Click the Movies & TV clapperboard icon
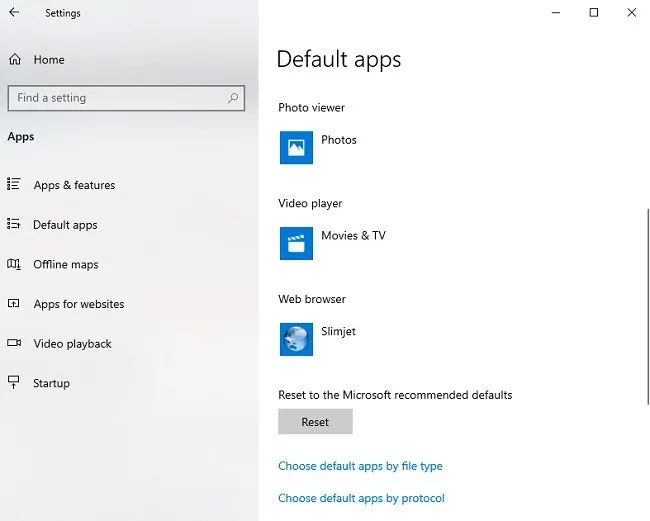The width and height of the screenshot is (650, 521). tap(296, 243)
